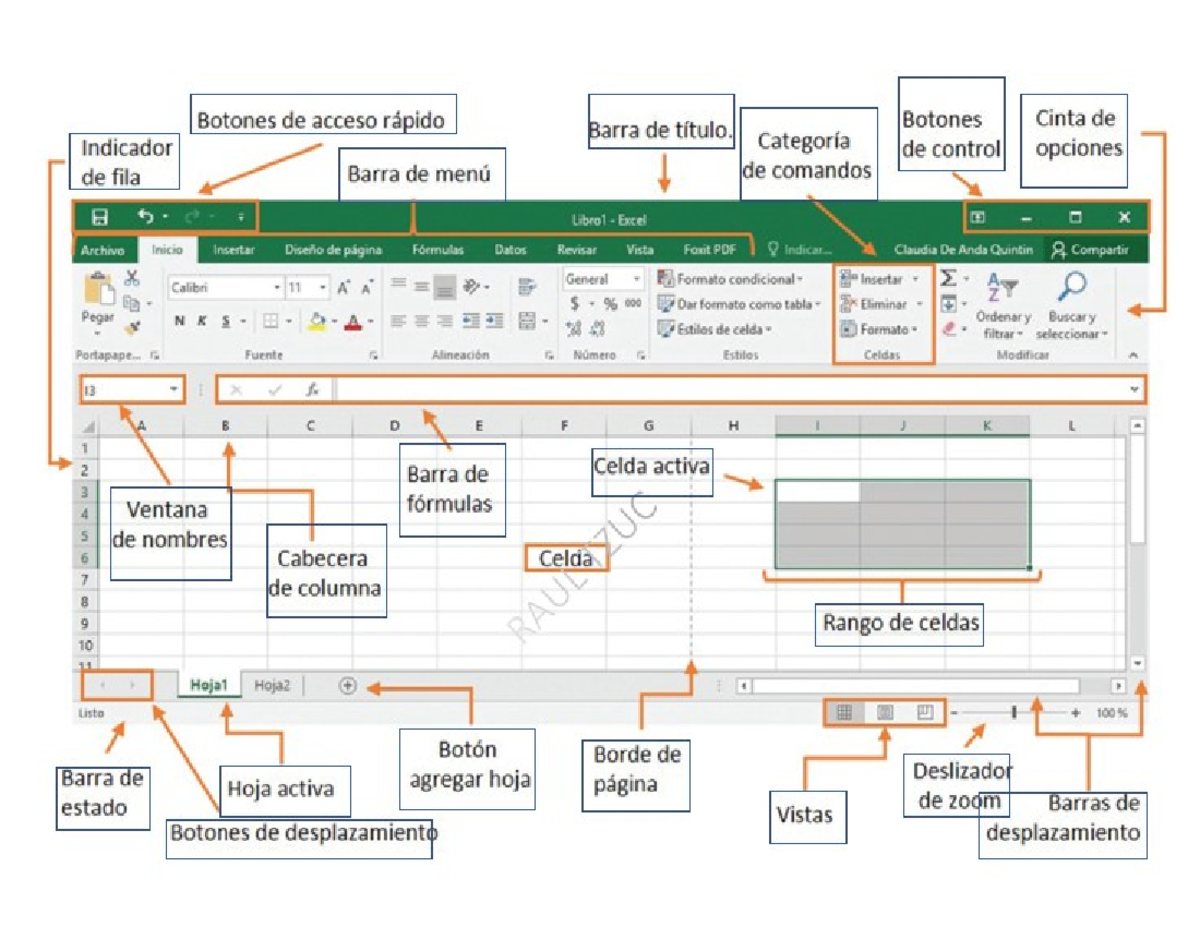Add a sheet with the plus button
This screenshot has width=1200, height=927.
pos(346,687)
